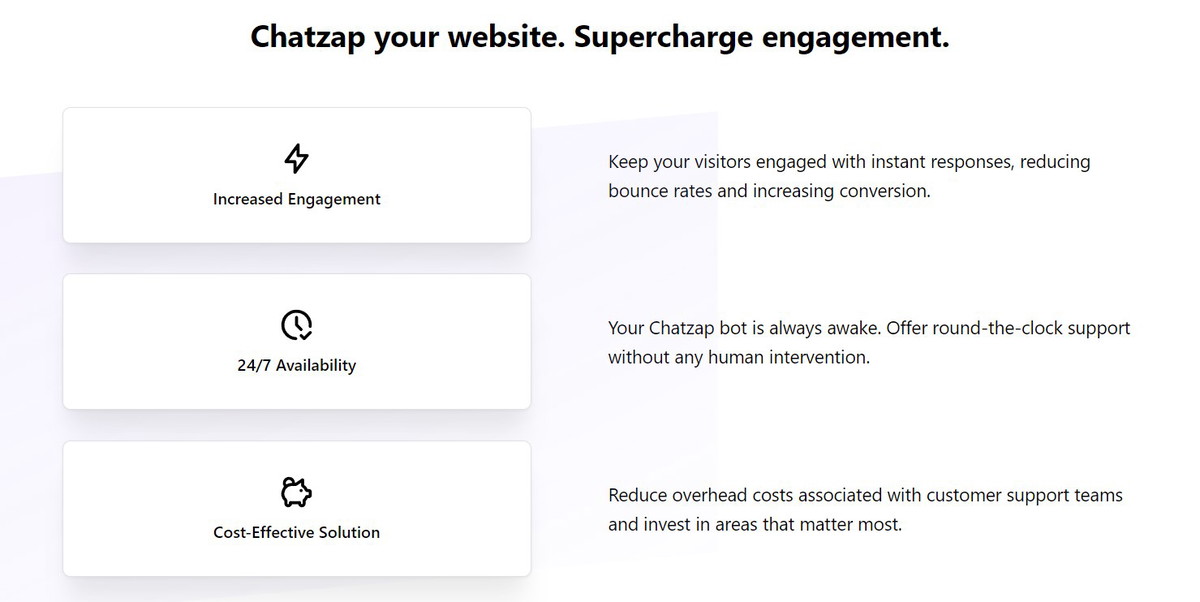Click the "24/7 Availability" text label

point(297,366)
